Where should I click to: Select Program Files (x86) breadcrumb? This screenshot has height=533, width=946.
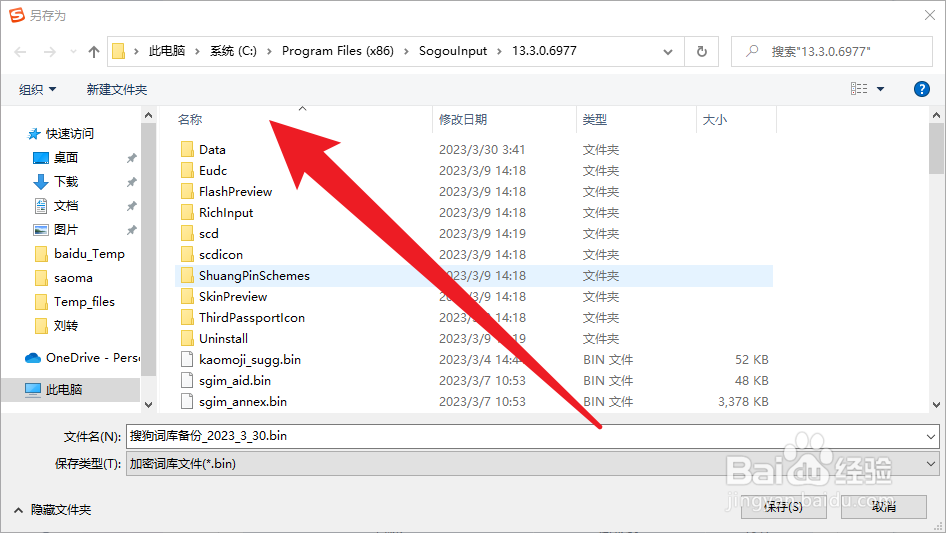338,51
